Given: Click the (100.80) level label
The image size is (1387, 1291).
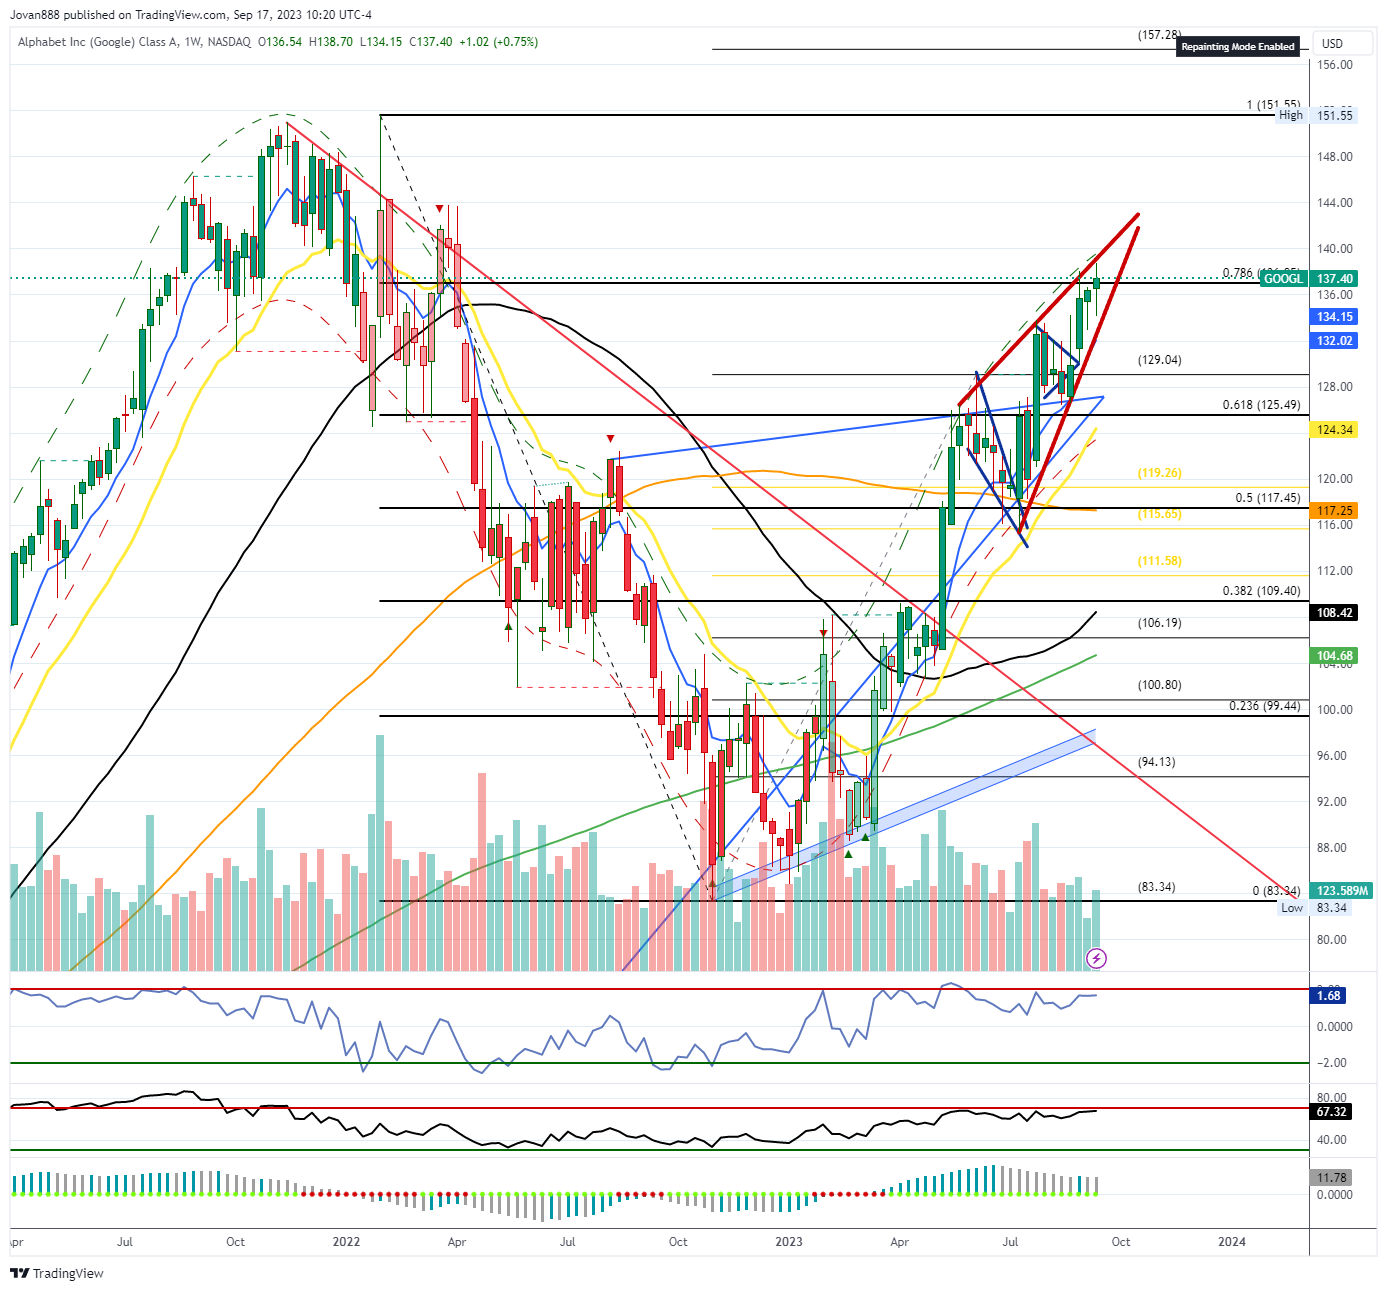Looking at the screenshot, I should [1159, 685].
